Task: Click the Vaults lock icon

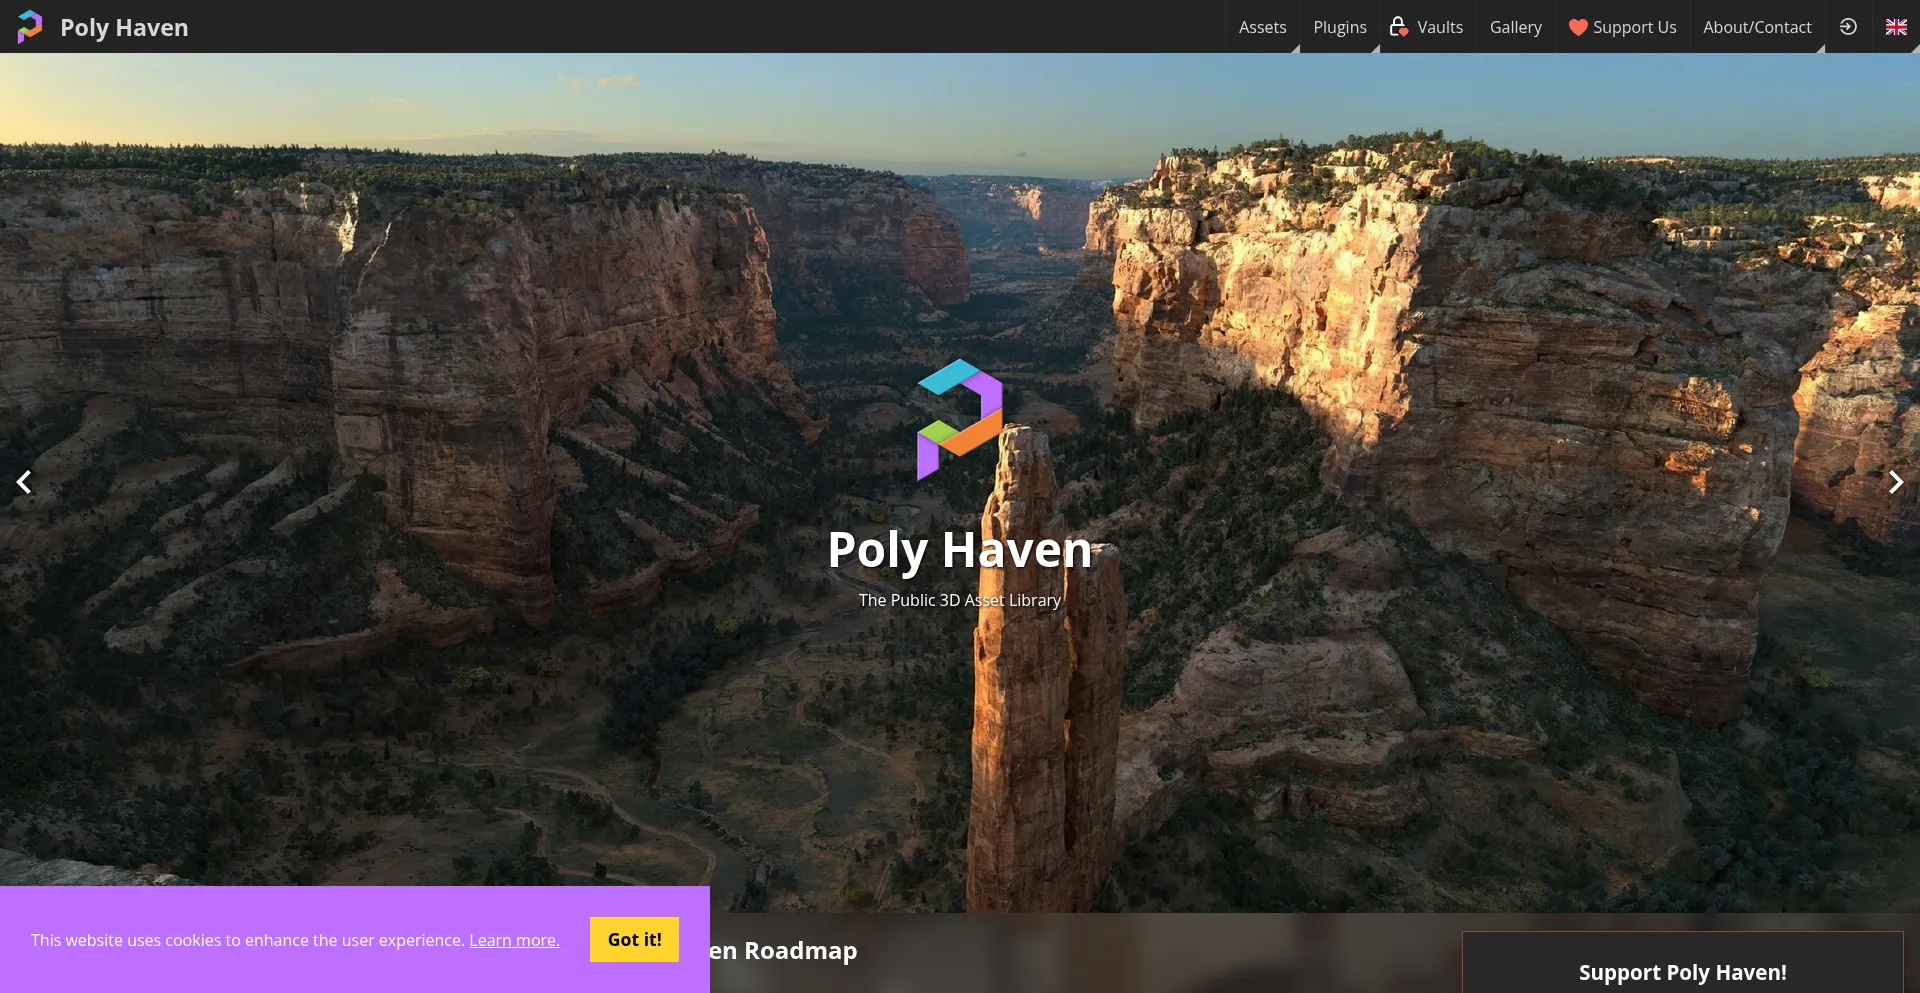Action: point(1398,27)
